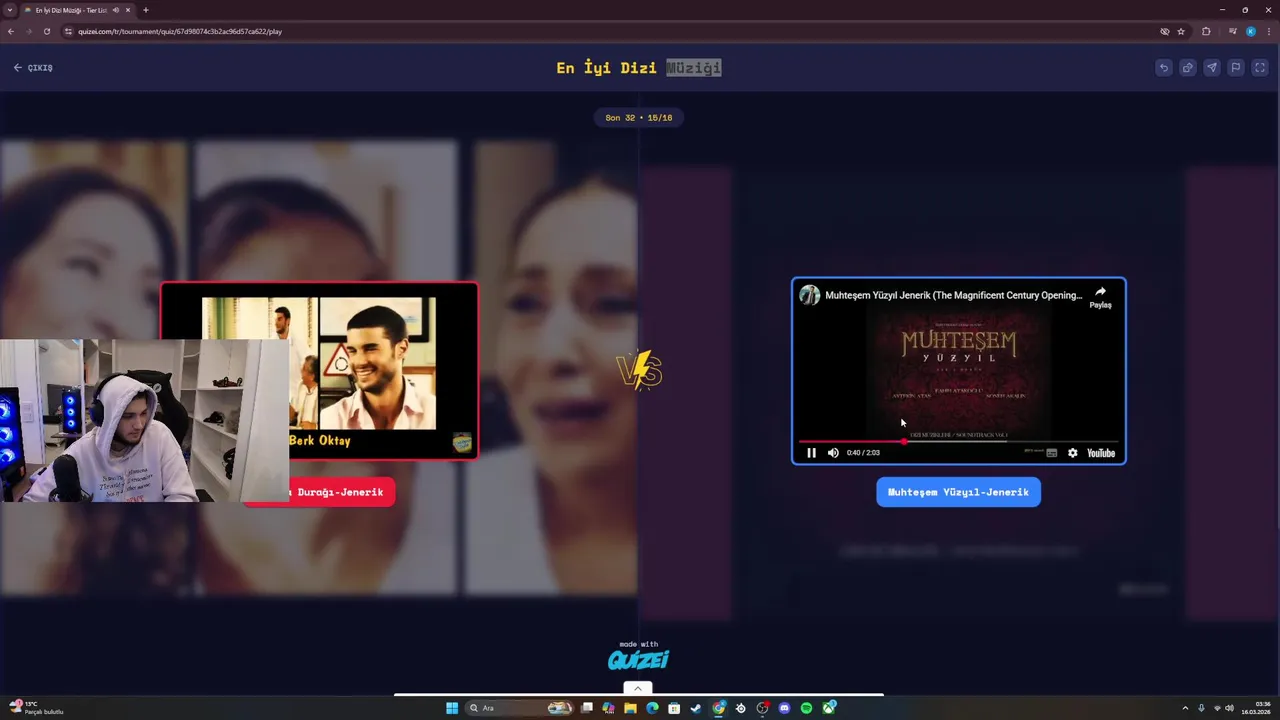
Task: Open the system volume tray icon
Action: pyautogui.click(x=1229, y=708)
